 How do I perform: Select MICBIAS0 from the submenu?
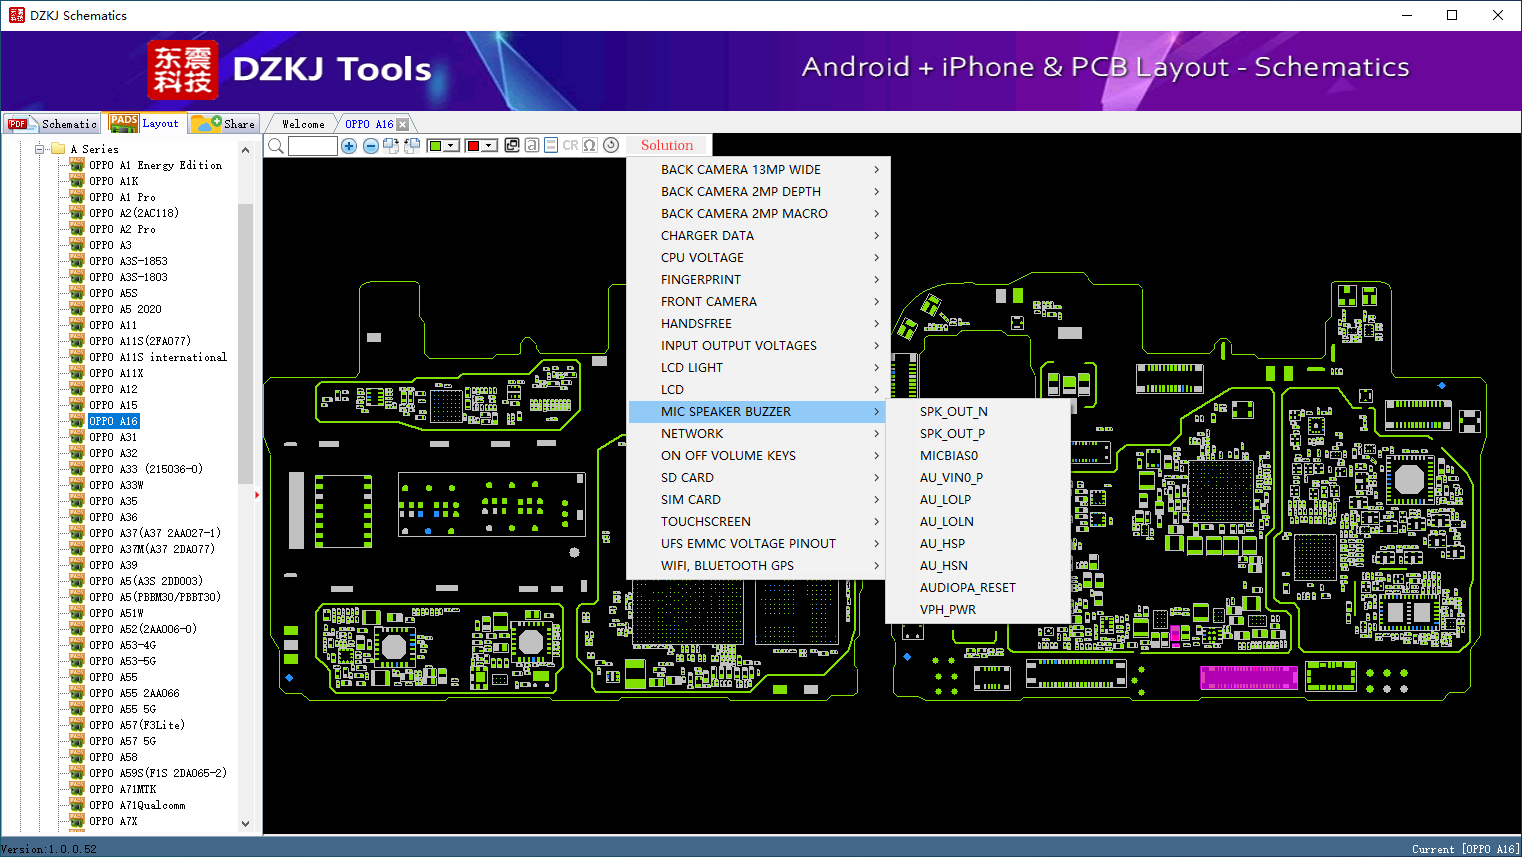[978, 456]
